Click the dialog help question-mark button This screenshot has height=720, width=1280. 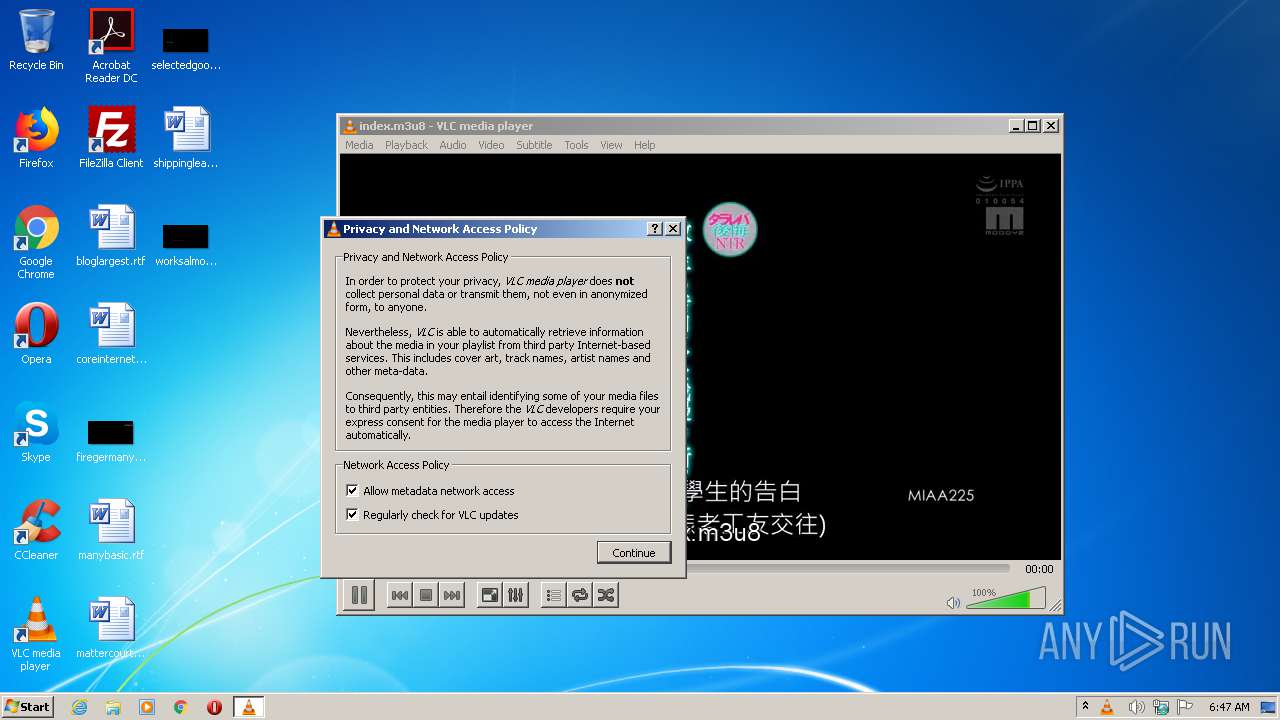655,229
